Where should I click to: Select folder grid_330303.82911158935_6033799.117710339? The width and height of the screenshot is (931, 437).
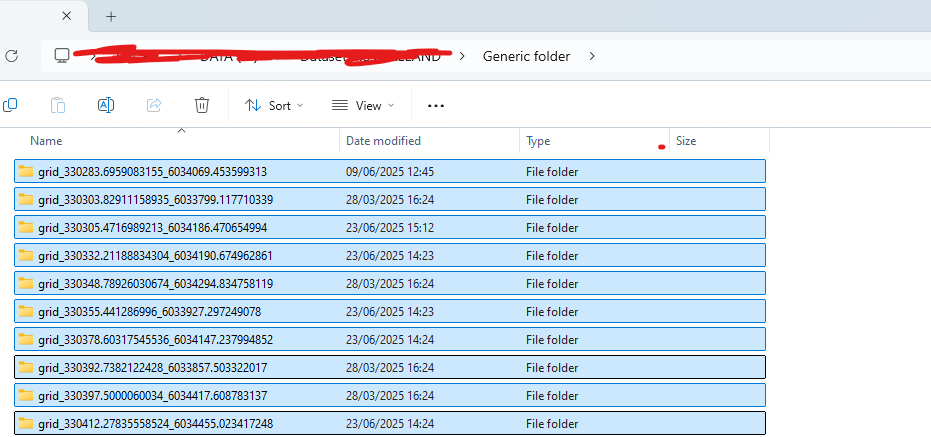pyautogui.click(x=390, y=200)
